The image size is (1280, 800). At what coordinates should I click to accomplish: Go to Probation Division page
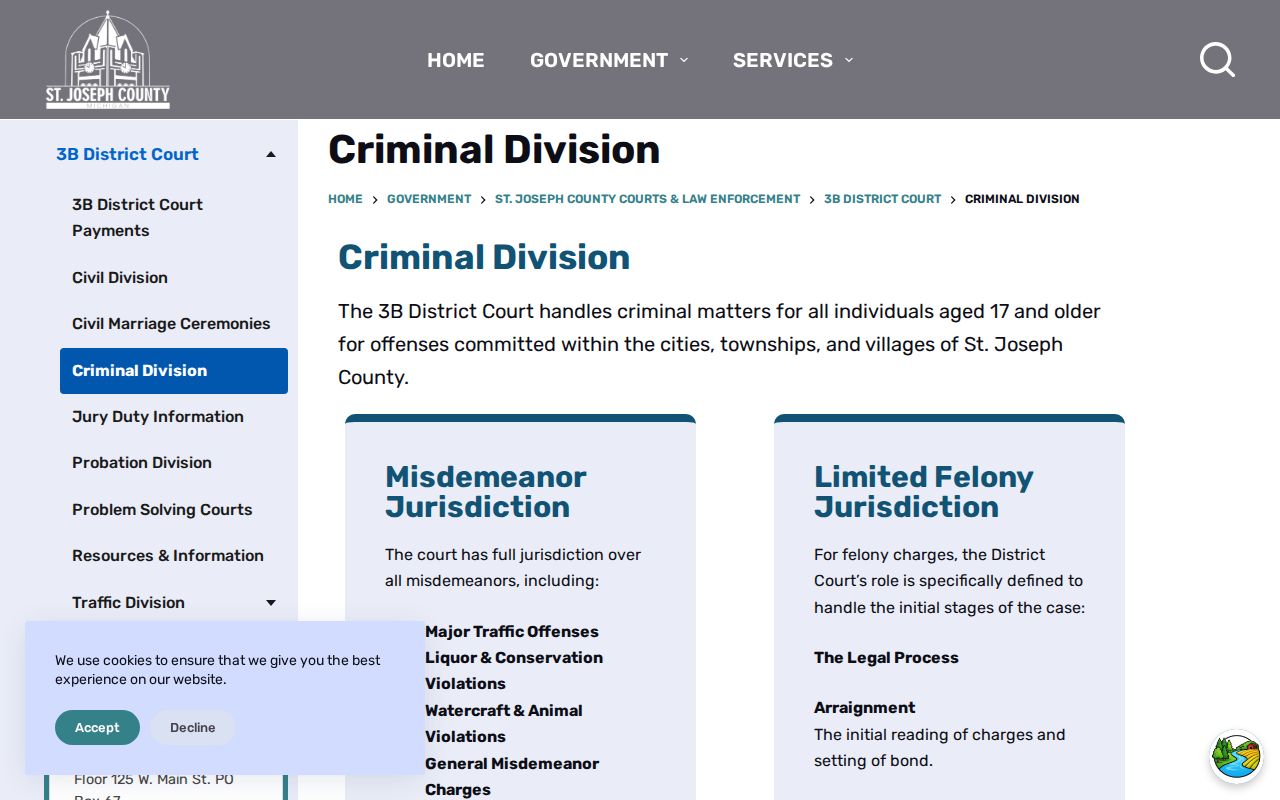(142, 463)
